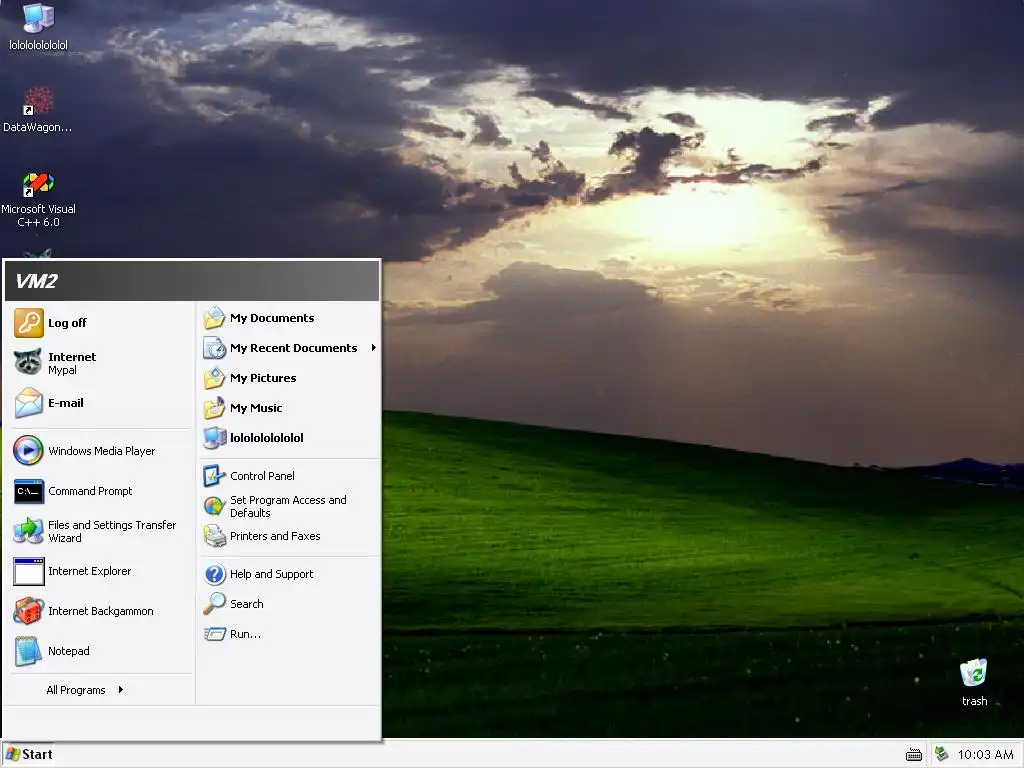The image size is (1024, 768).
Task: Select Search label in Start menu
Action: (246, 604)
